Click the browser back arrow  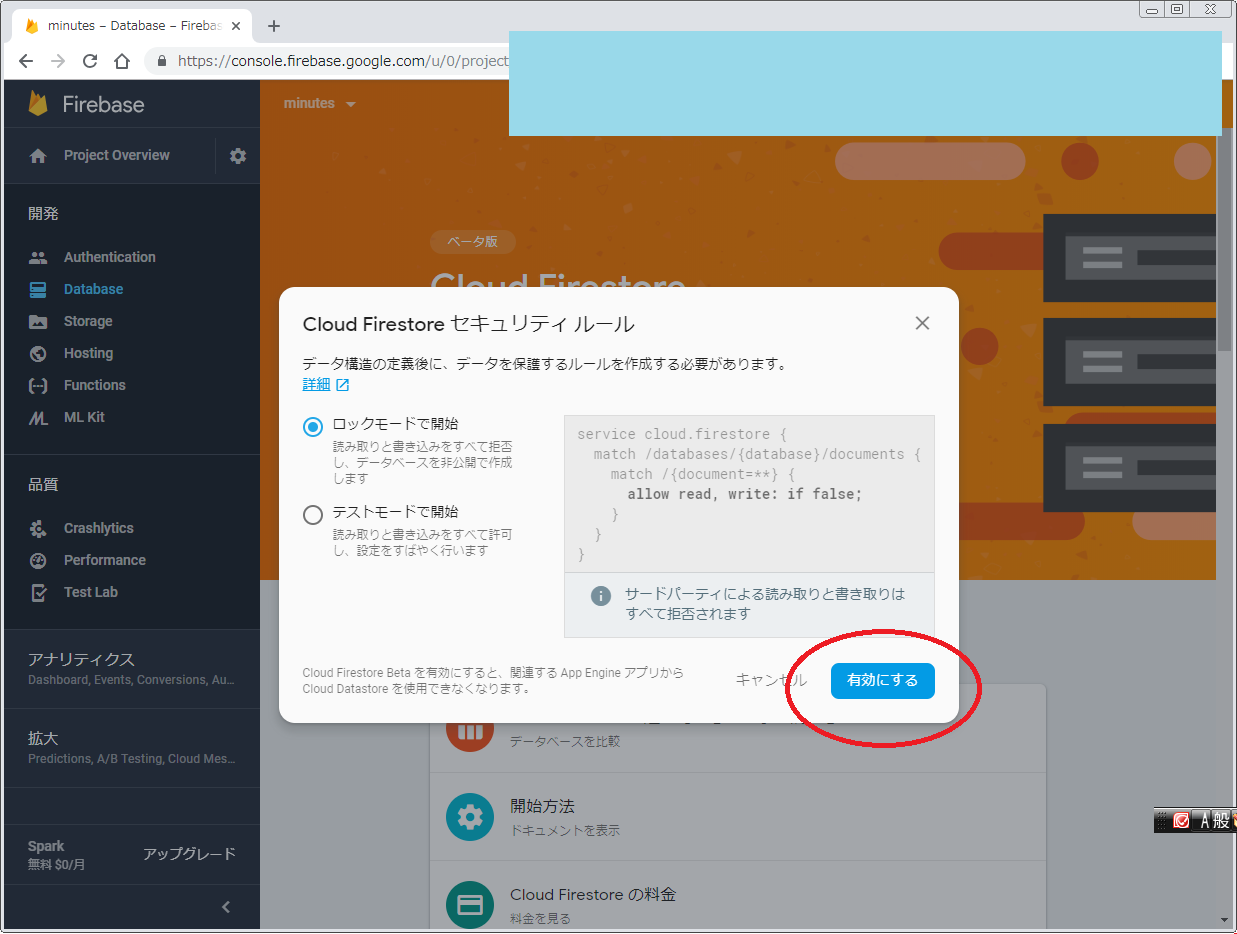coord(26,61)
